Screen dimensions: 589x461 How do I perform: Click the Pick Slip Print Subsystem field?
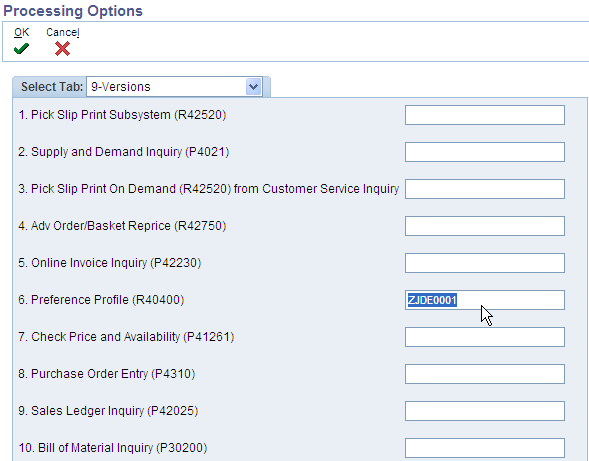(485, 115)
